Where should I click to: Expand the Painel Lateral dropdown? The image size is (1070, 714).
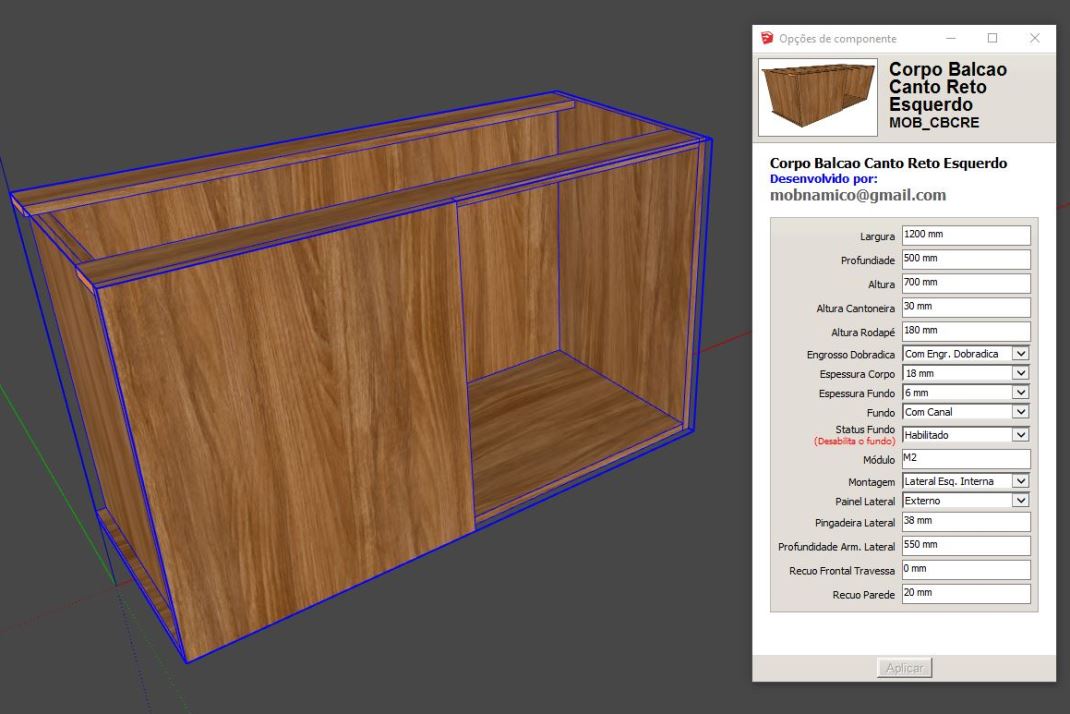point(965,500)
